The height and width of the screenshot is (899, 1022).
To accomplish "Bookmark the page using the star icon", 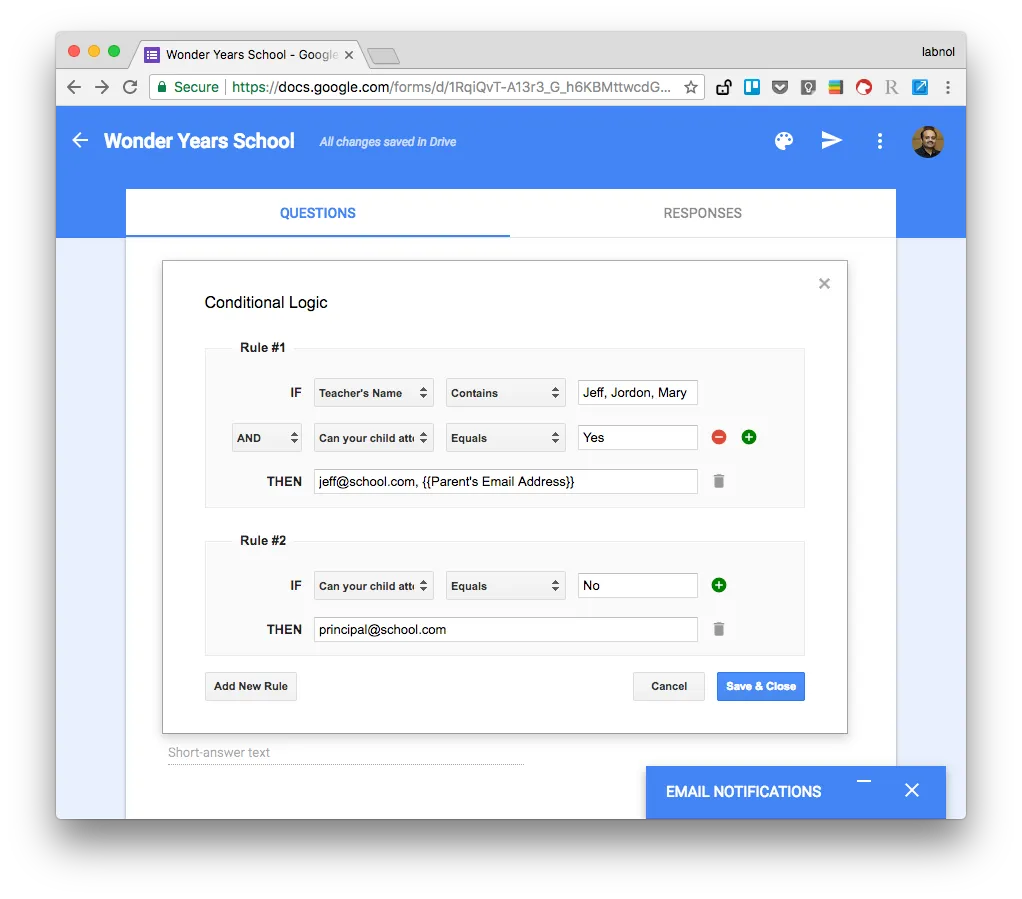I will [x=690, y=87].
